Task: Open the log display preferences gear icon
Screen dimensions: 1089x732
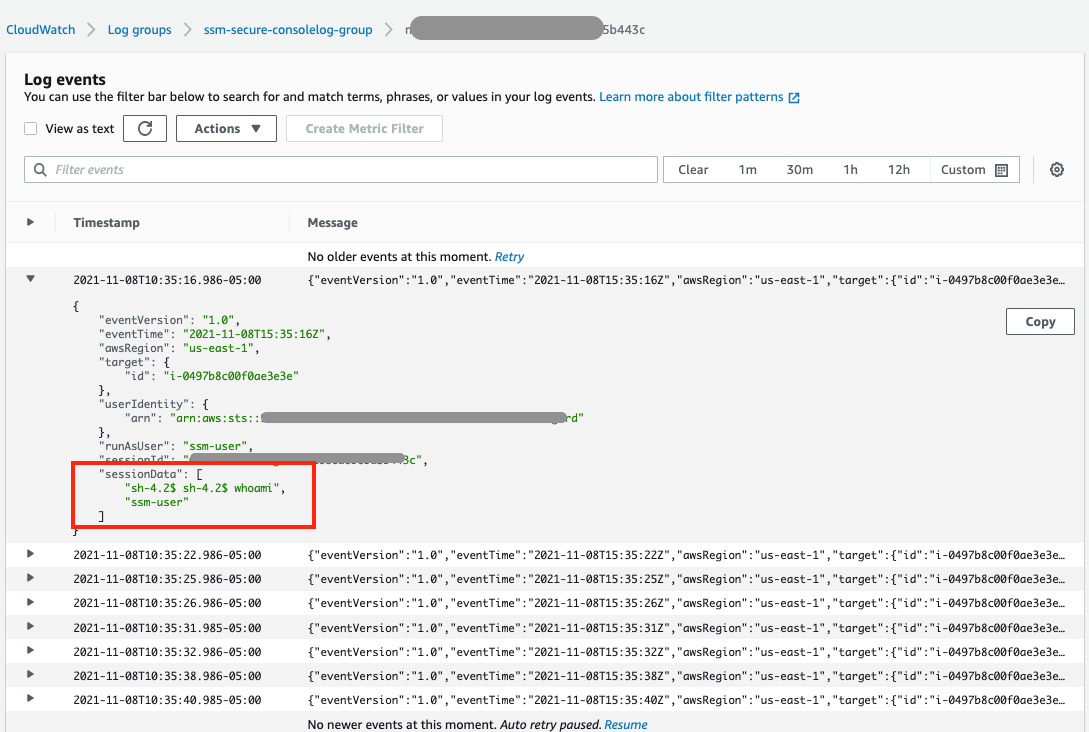Action: point(1057,169)
